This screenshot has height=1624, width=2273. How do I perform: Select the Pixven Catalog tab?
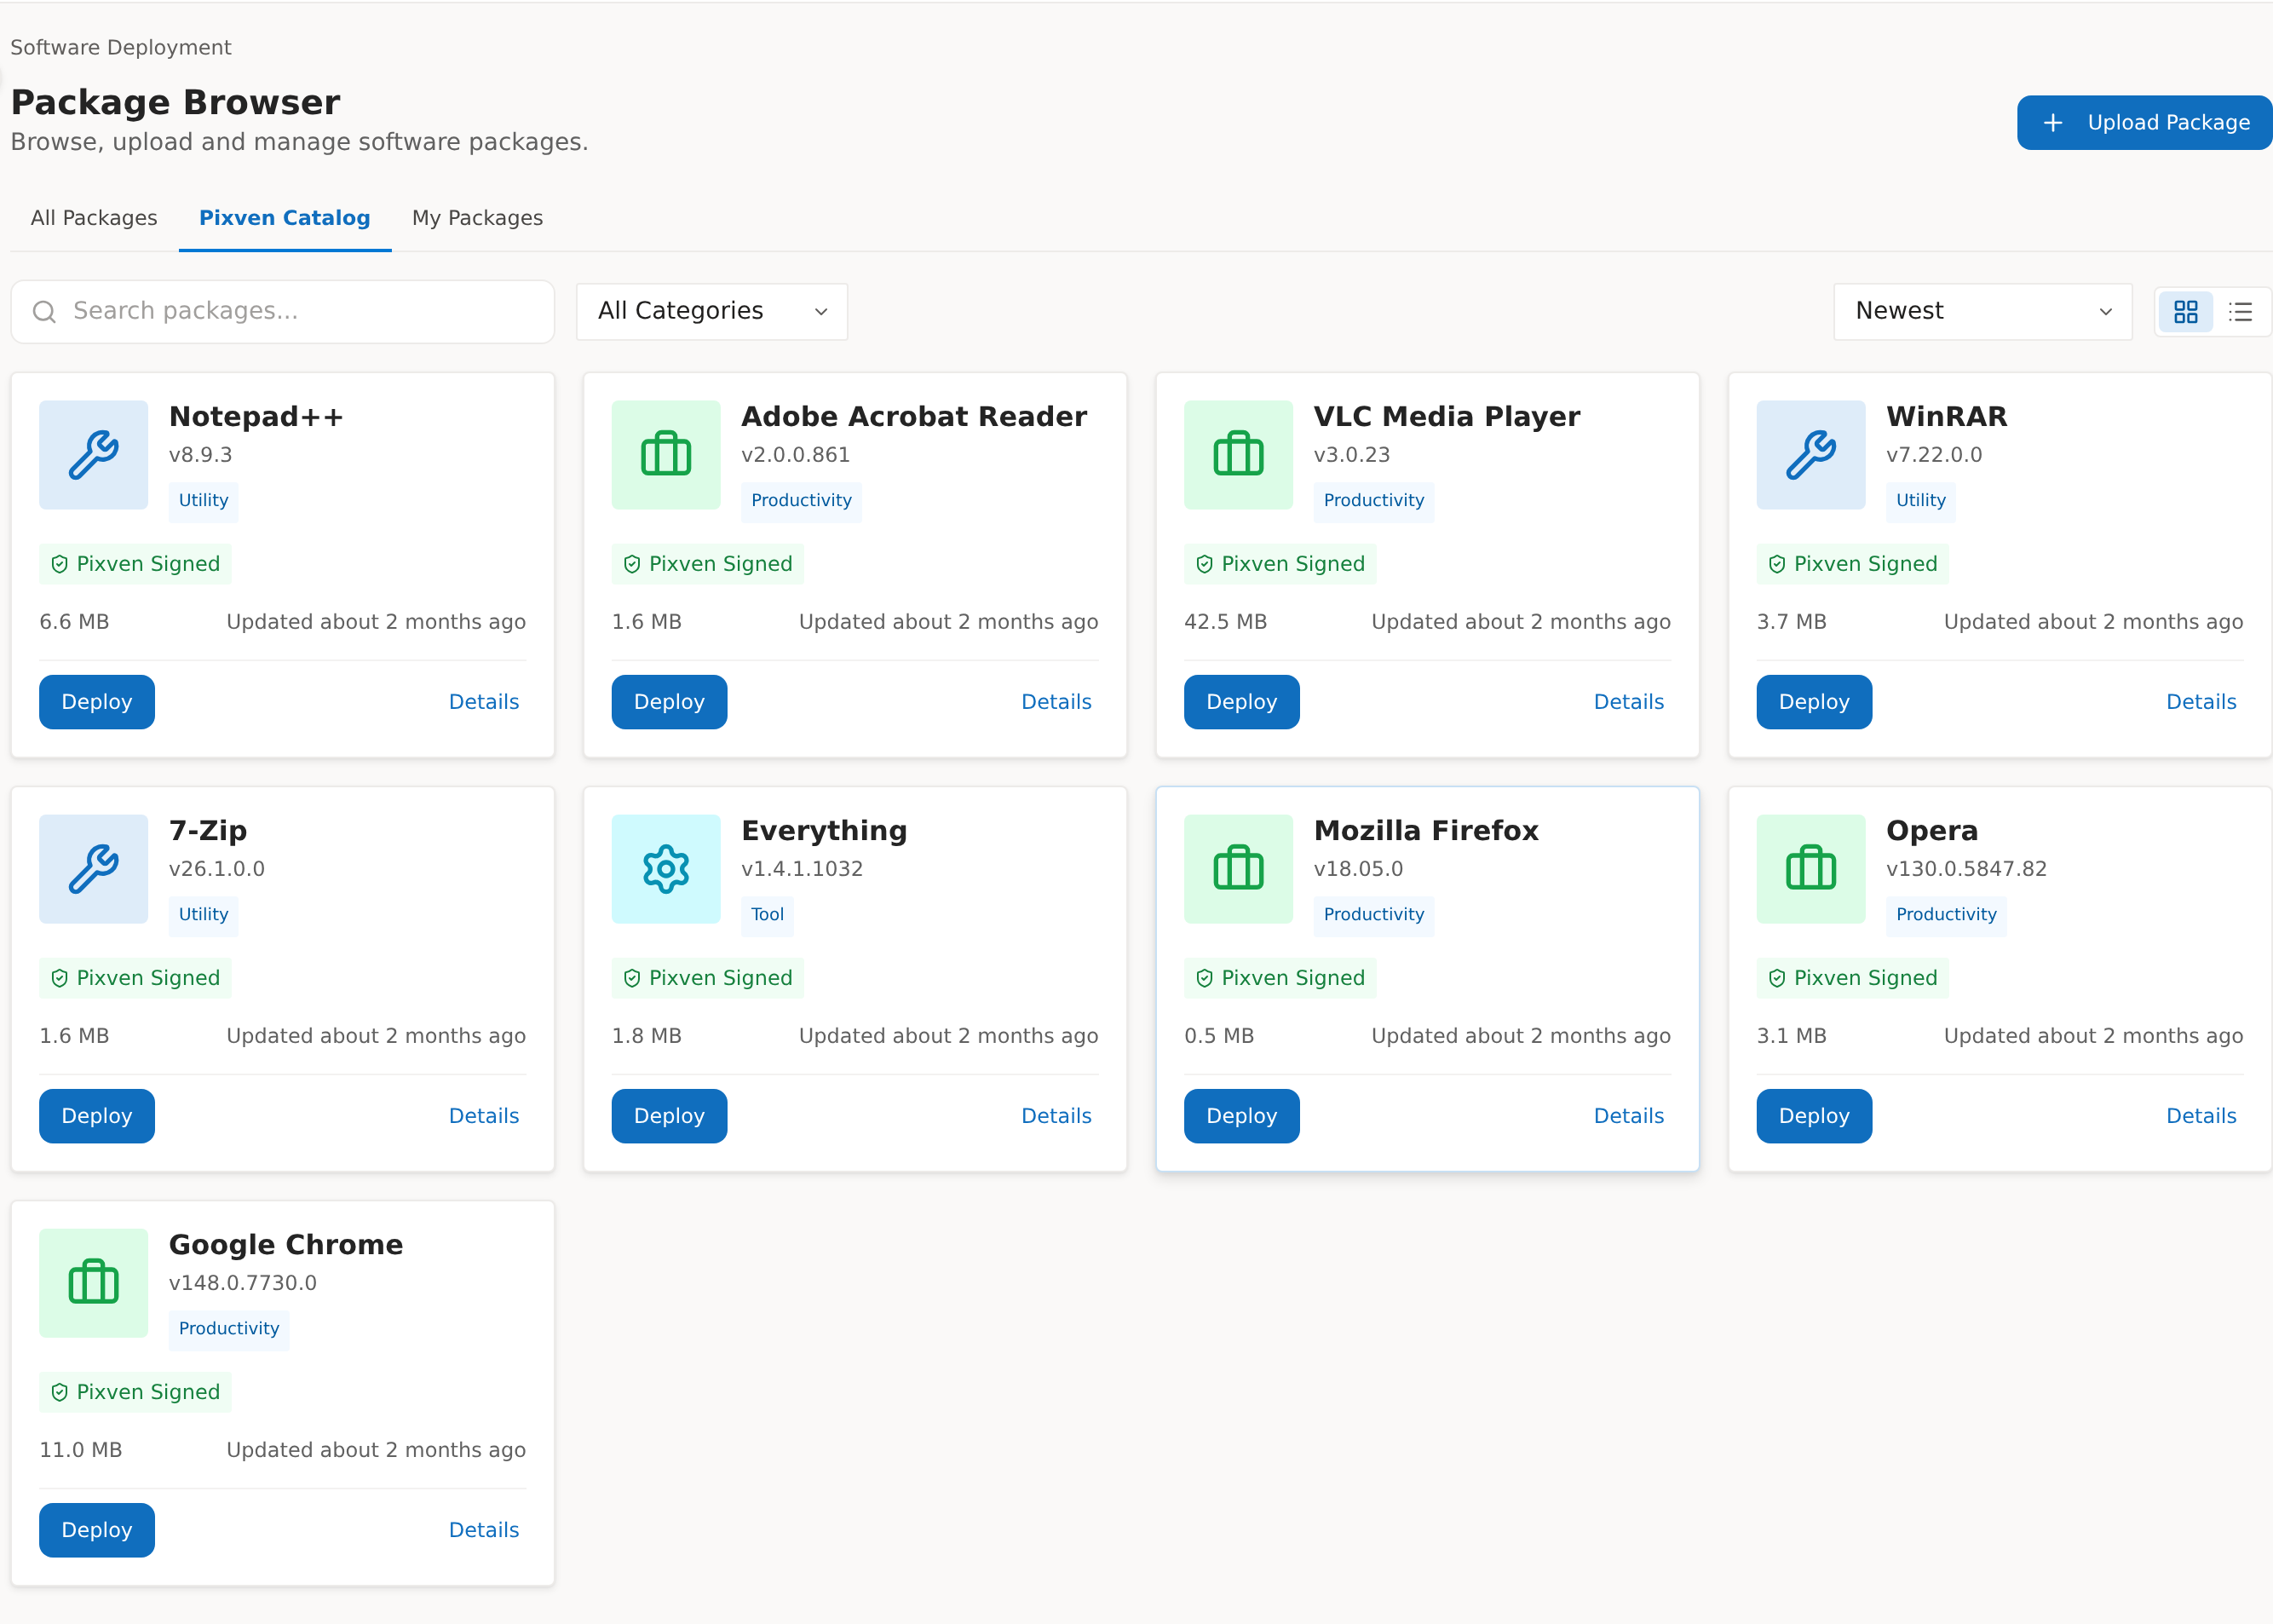pyautogui.click(x=285, y=218)
